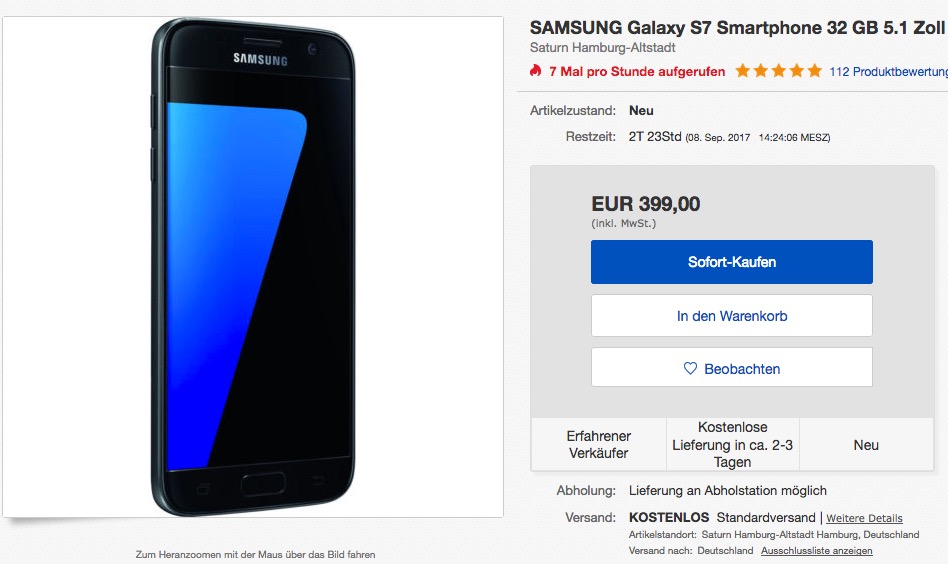The image size is (948, 564).
Task: Open the Ausschlussliste anzeigen link
Action: click(816, 551)
